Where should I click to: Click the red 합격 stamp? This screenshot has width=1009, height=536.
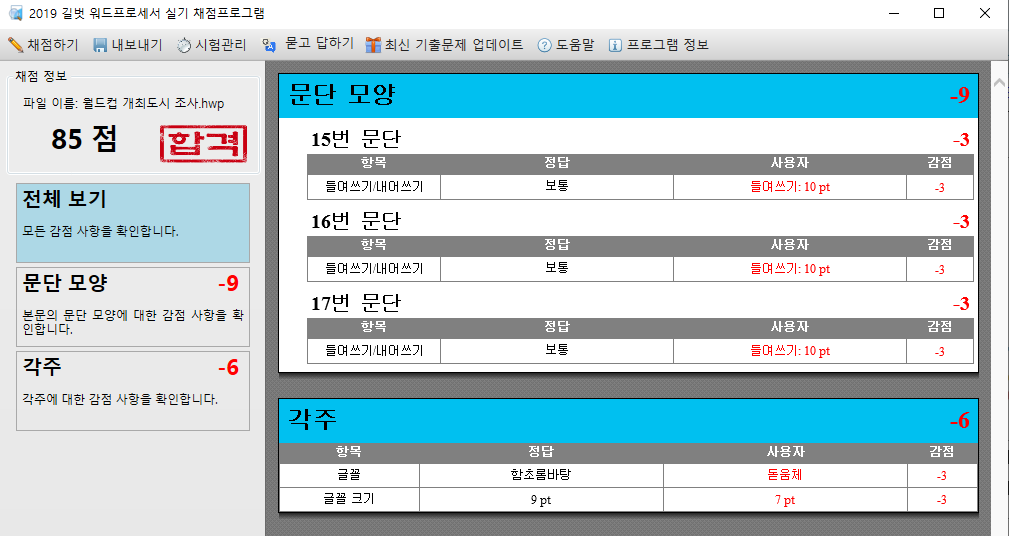tap(203, 143)
